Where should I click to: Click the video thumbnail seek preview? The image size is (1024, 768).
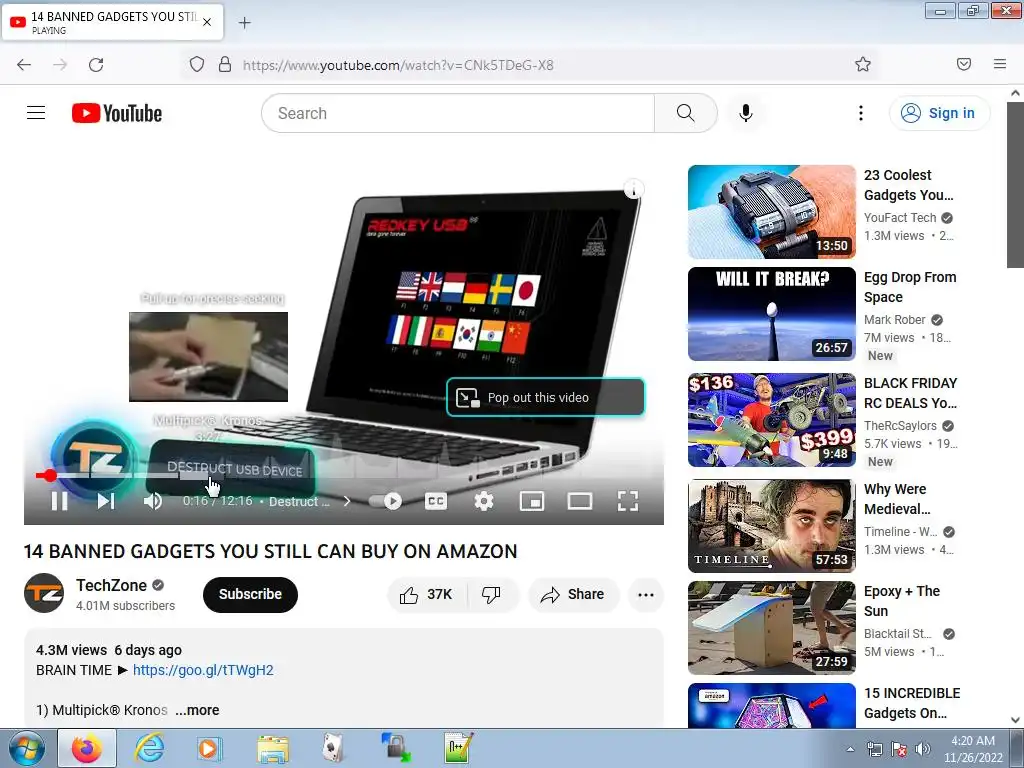pos(208,357)
